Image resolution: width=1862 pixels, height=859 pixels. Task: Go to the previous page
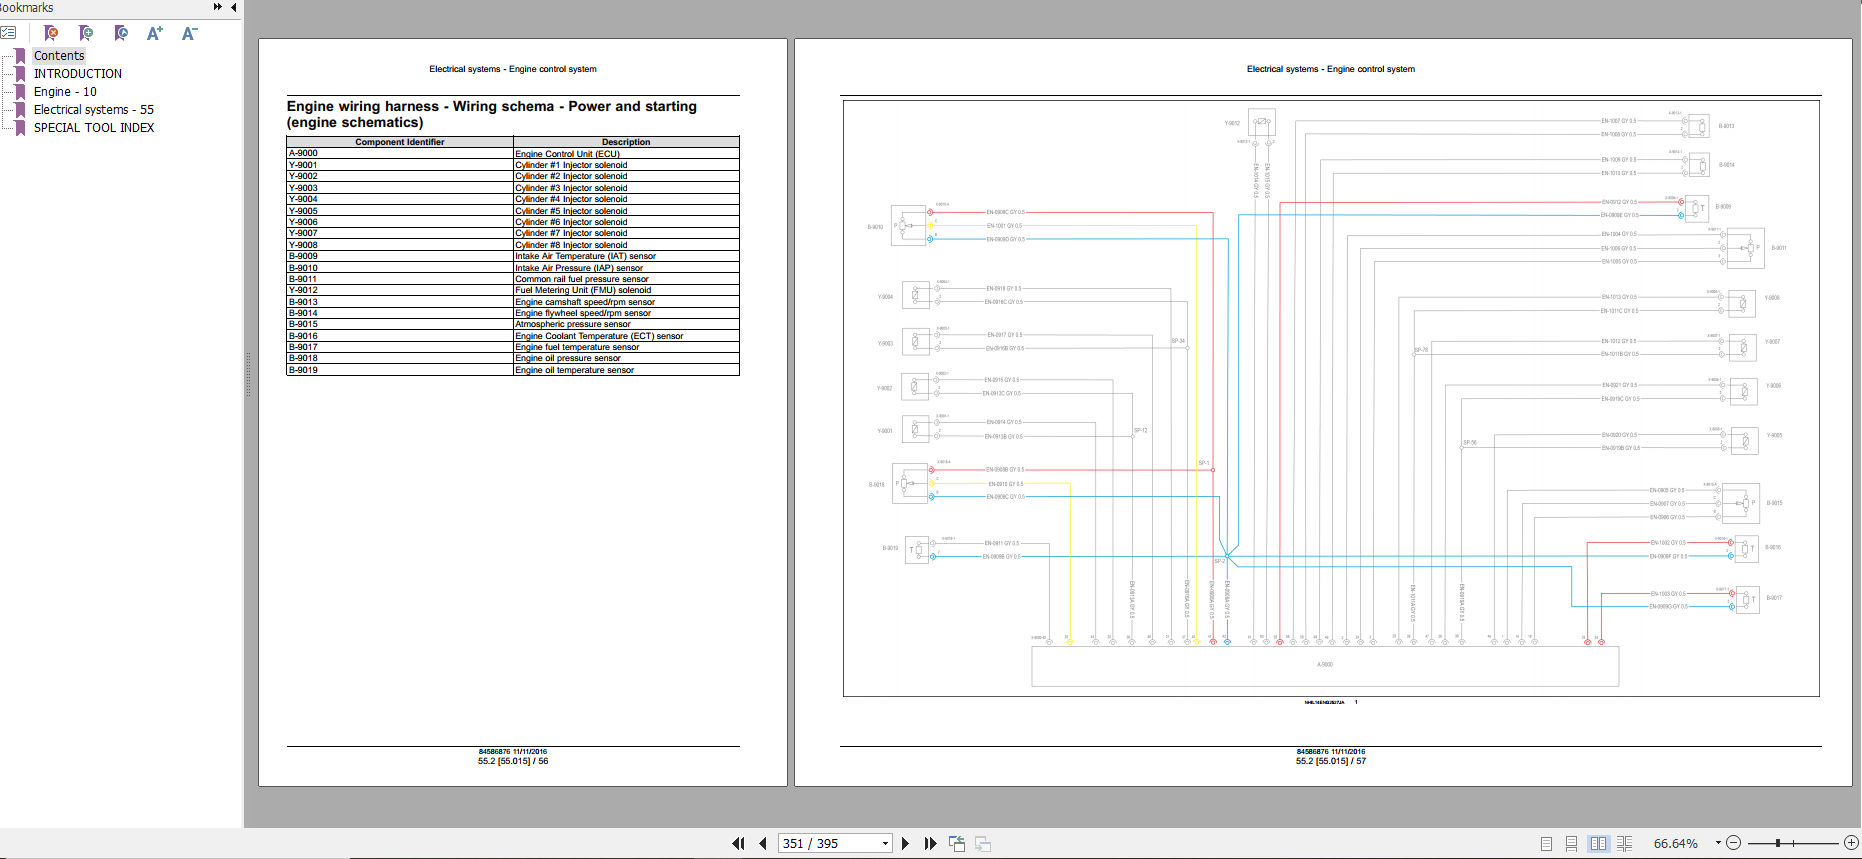point(763,843)
